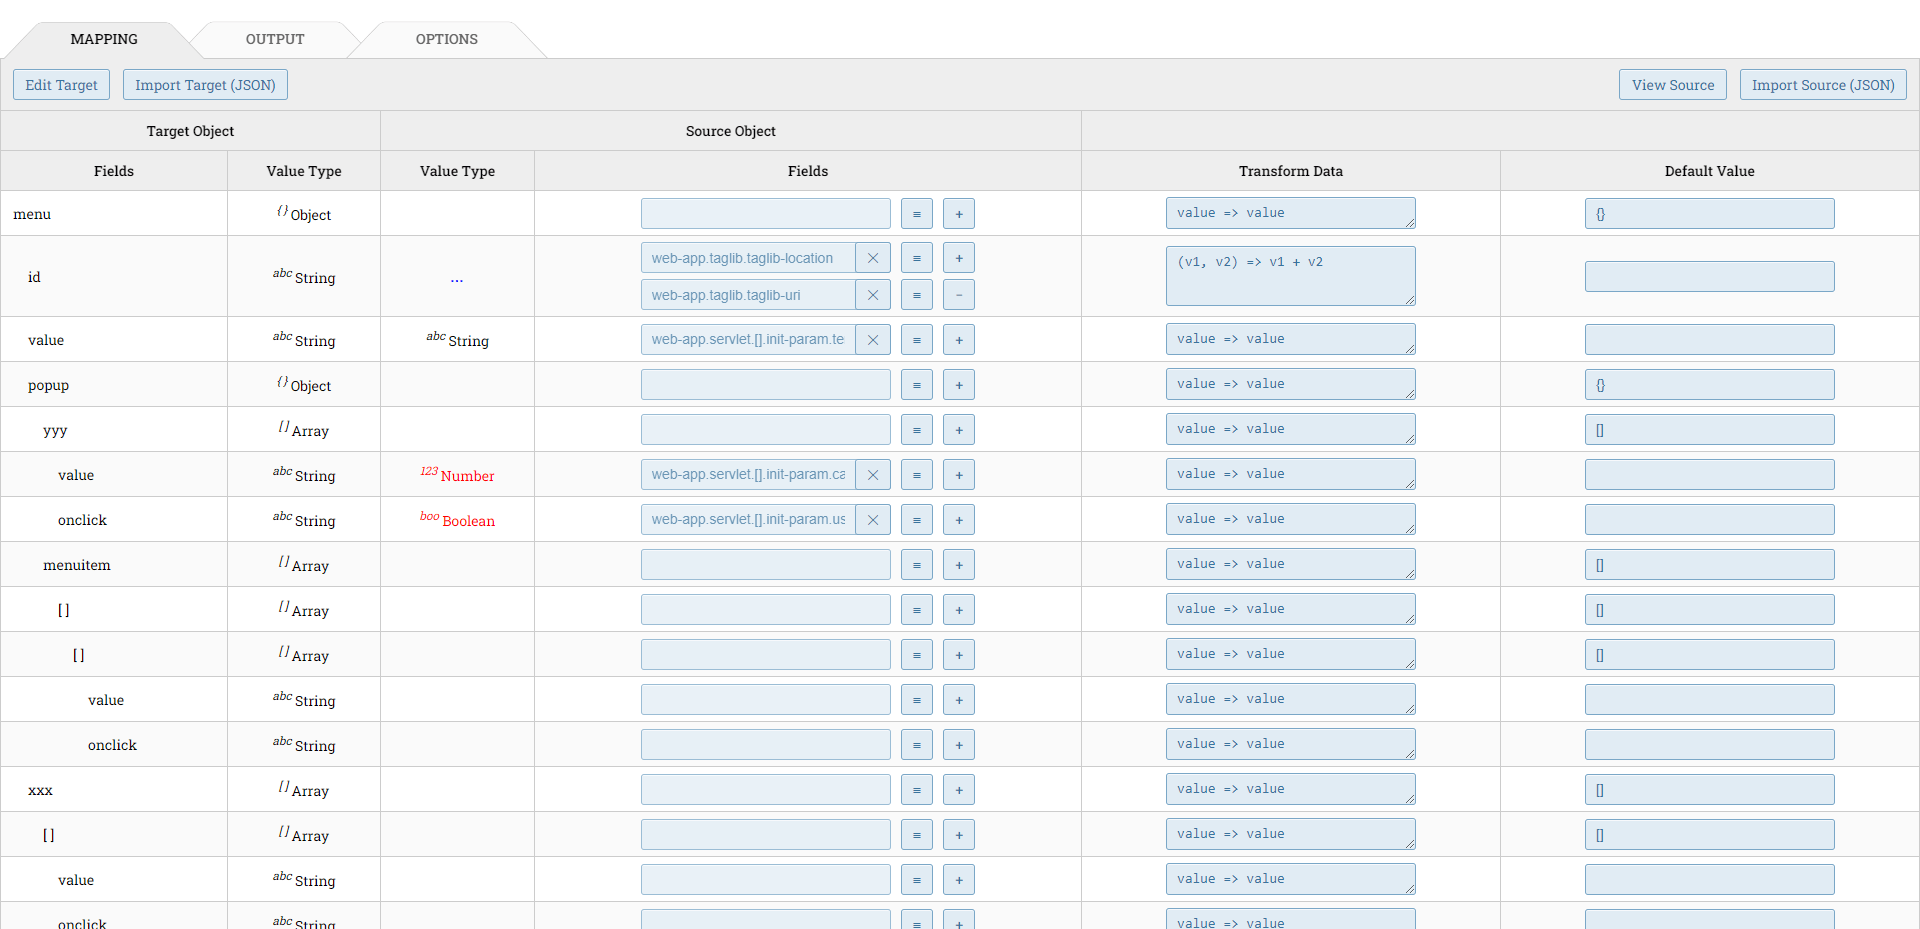This screenshot has width=1920, height=929.
Task: Click the equals button in the menu row
Action: click(x=917, y=214)
